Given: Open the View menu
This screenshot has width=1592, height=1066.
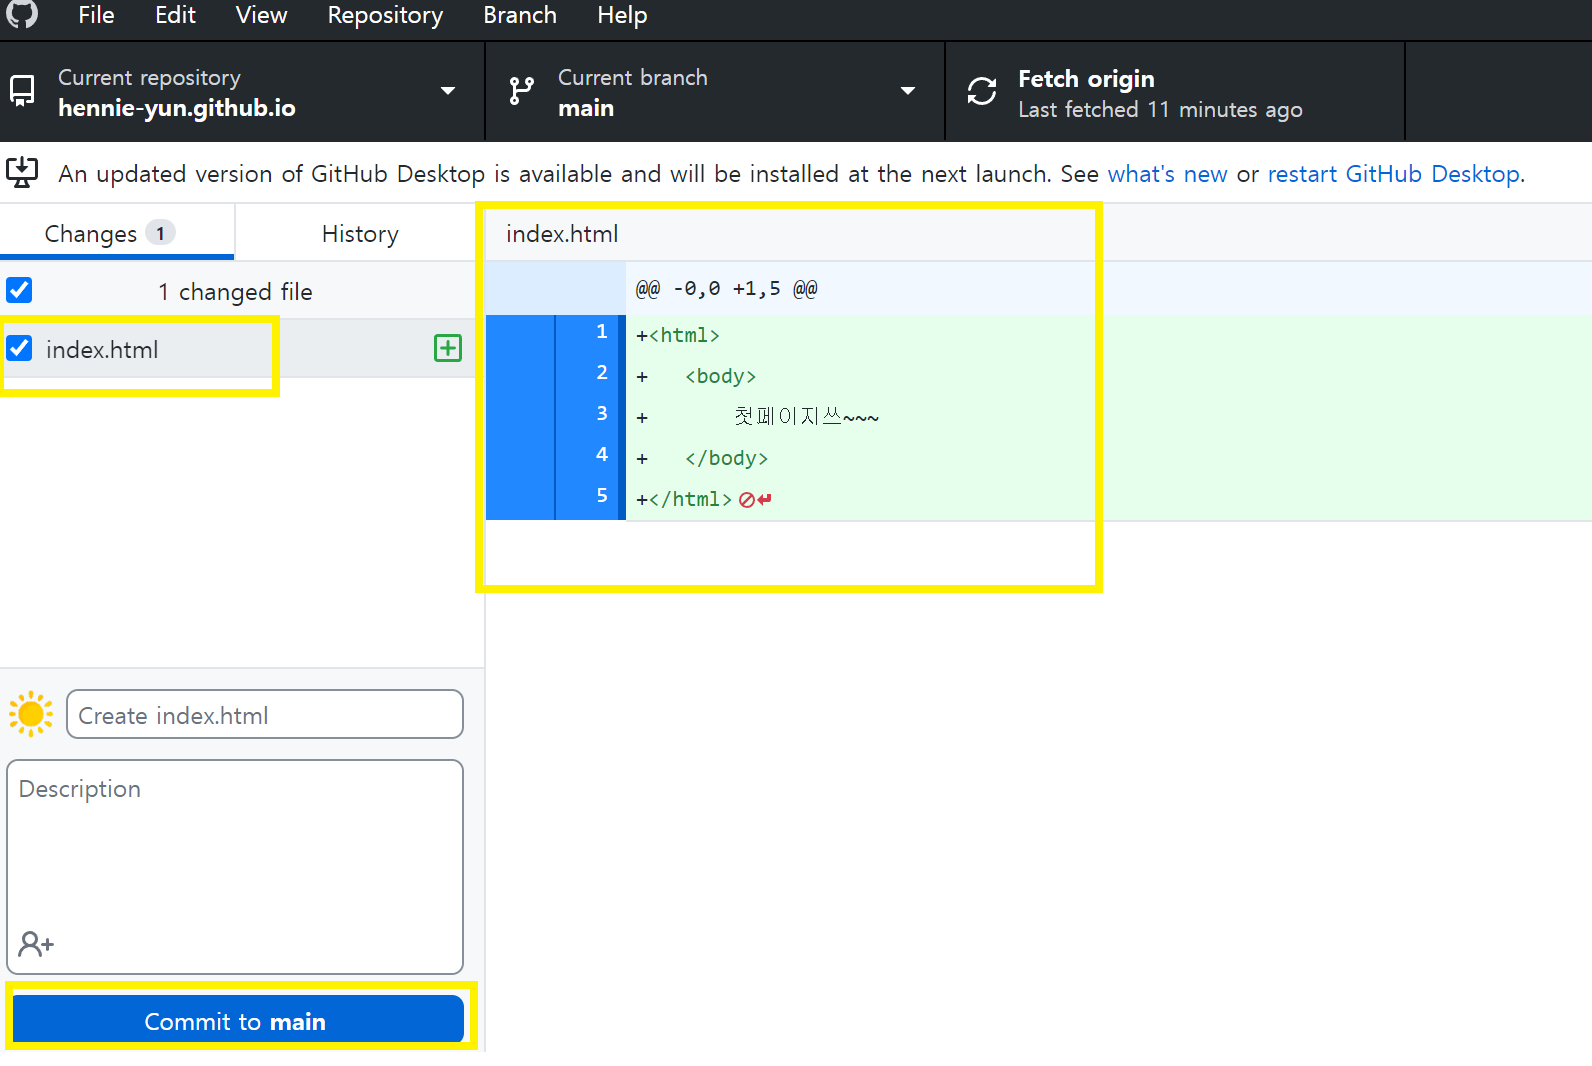Looking at the screenshot, I should pyautogui.click(x=261, y=15).
